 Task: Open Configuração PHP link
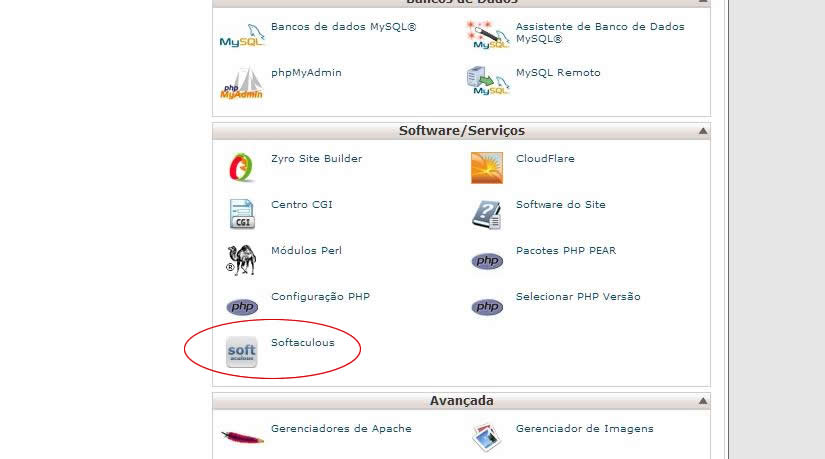[x=320, y=296]
